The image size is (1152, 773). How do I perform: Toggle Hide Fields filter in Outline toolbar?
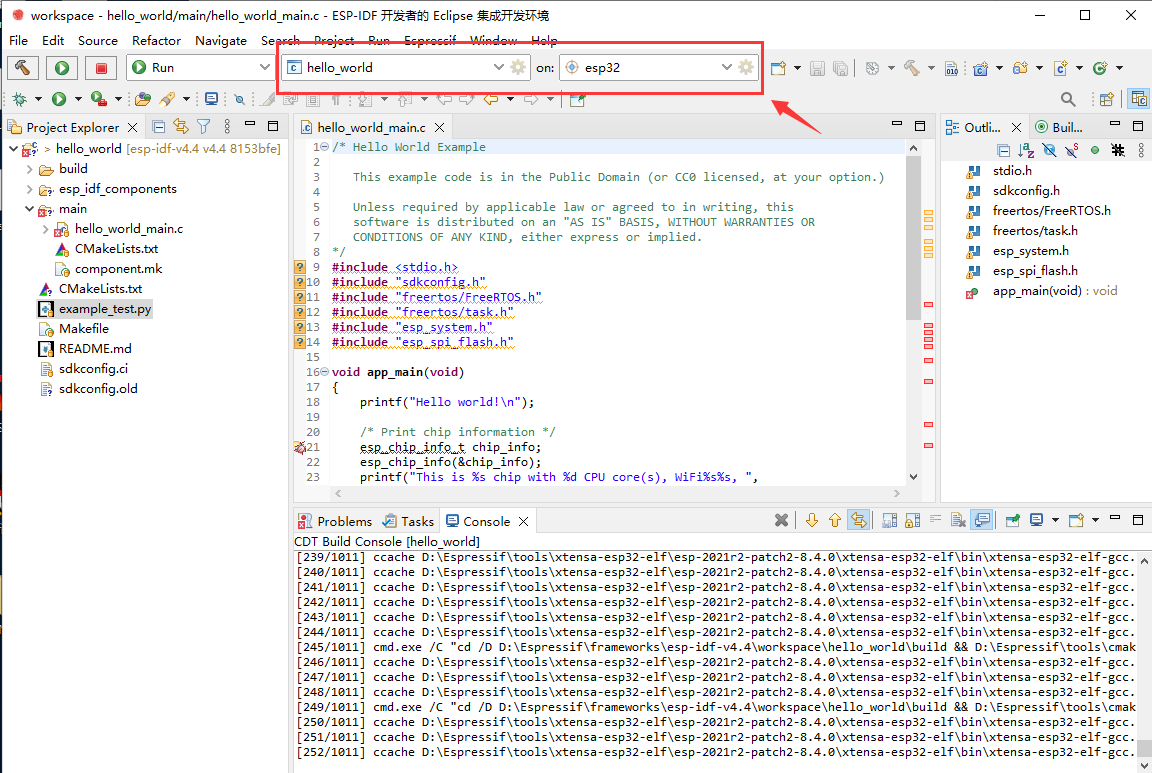click(x=1049, y=150)
